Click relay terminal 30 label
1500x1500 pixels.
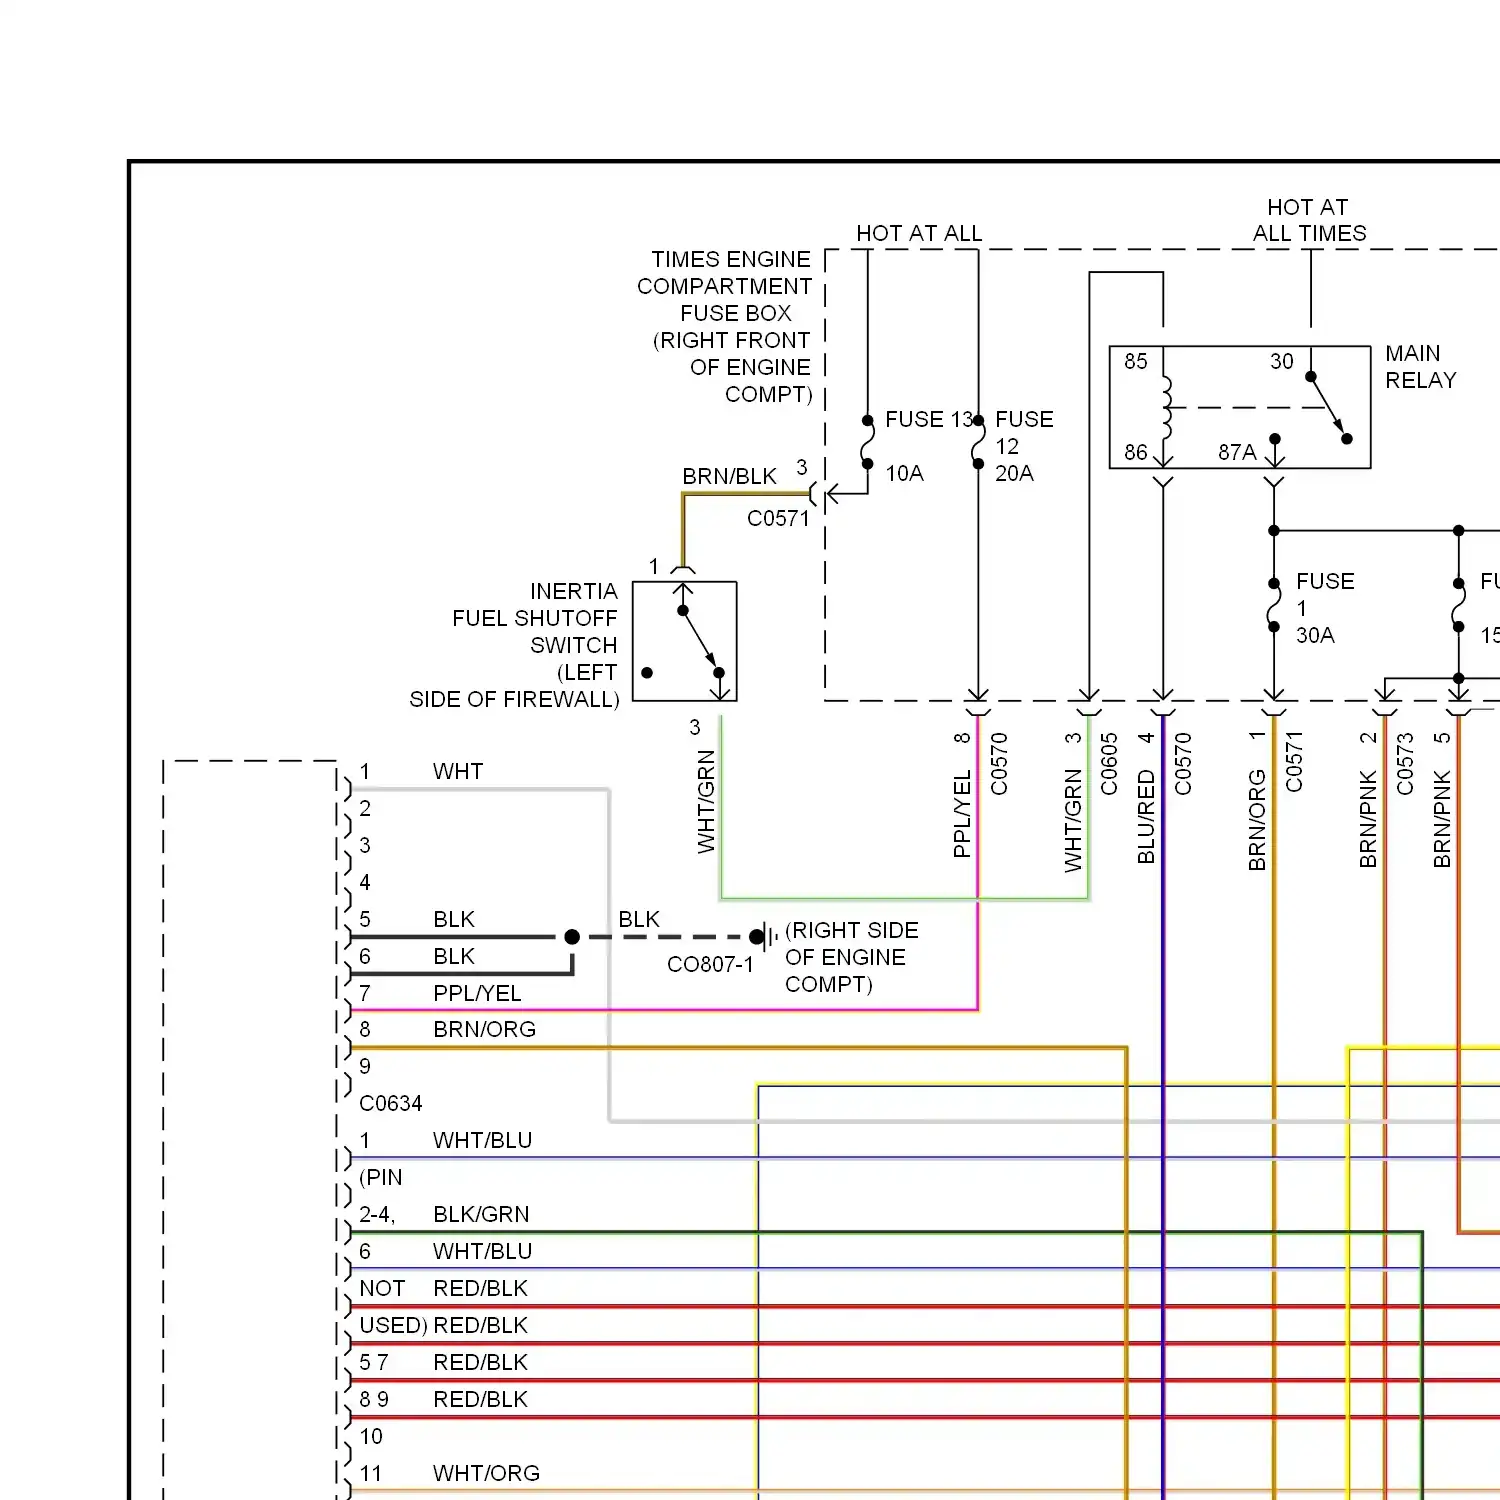[1281, 361]
